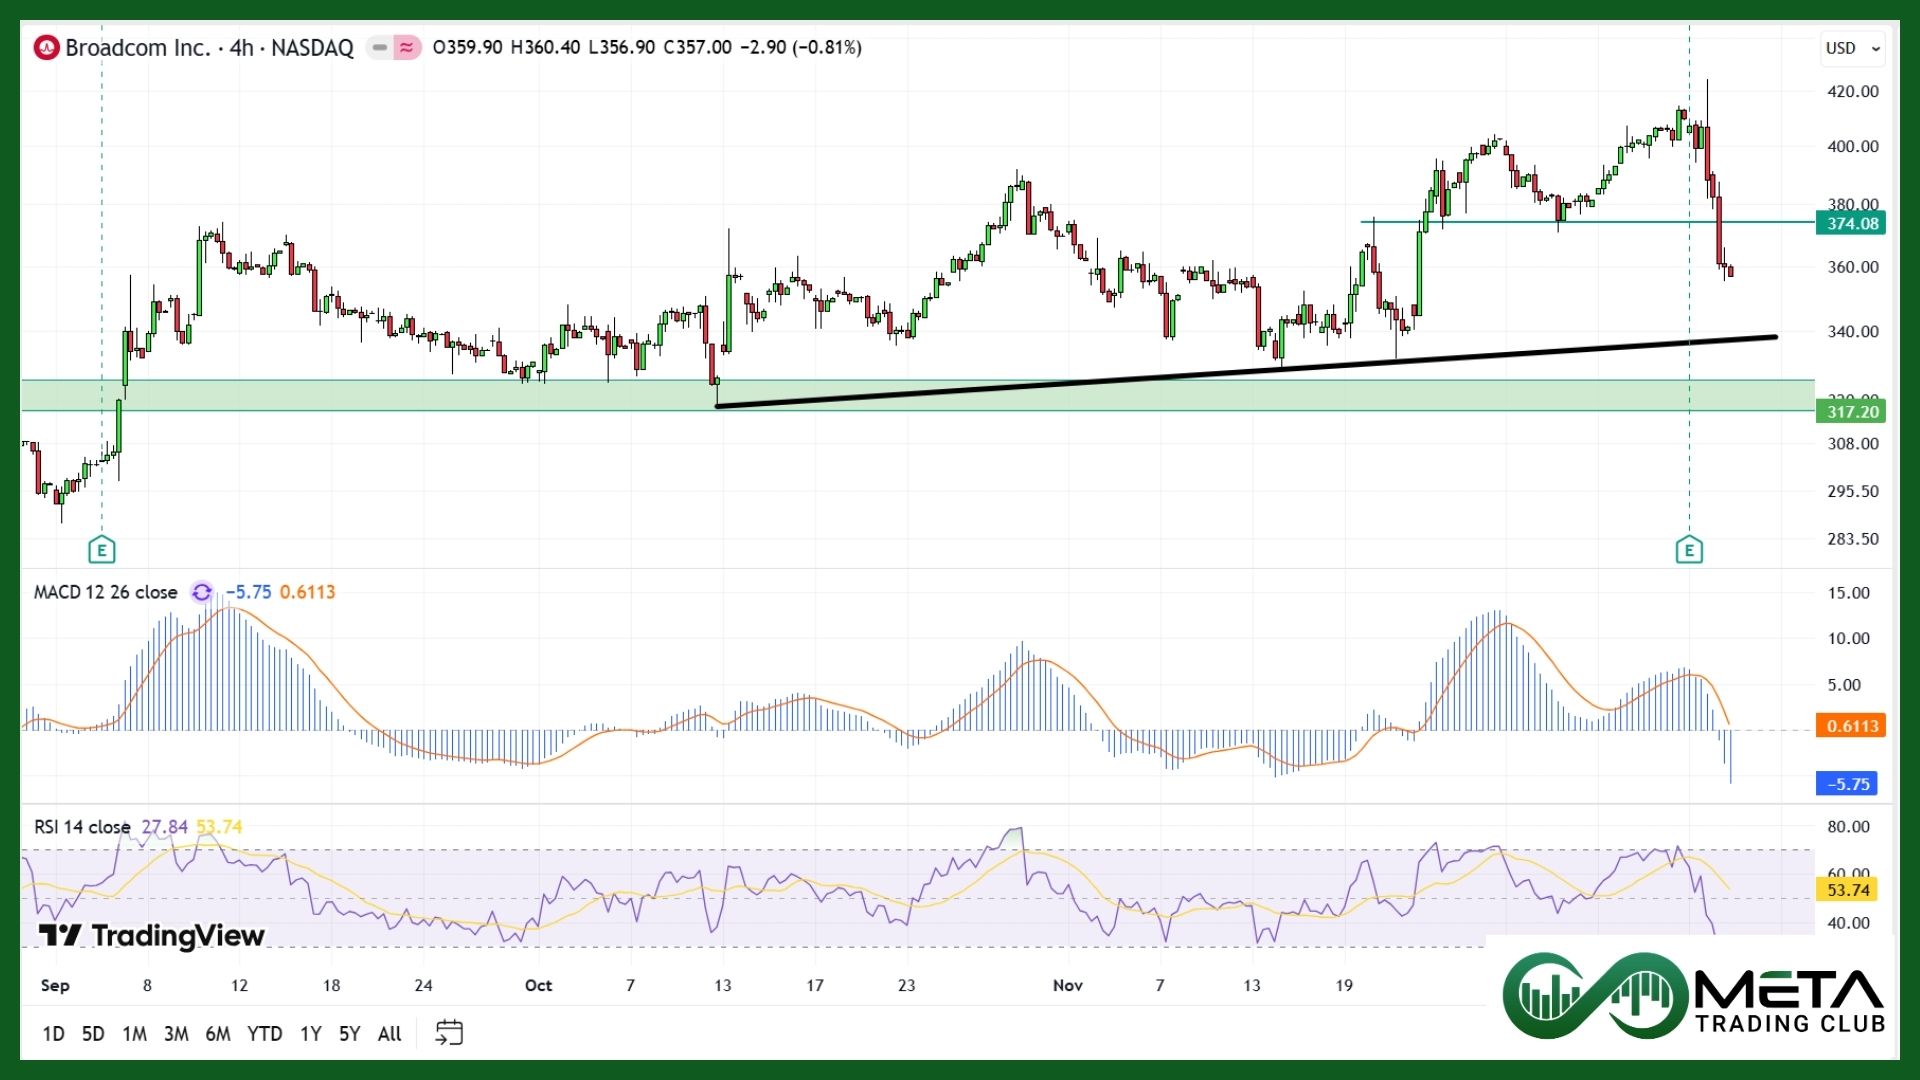Switch to YTD range

264,1034
